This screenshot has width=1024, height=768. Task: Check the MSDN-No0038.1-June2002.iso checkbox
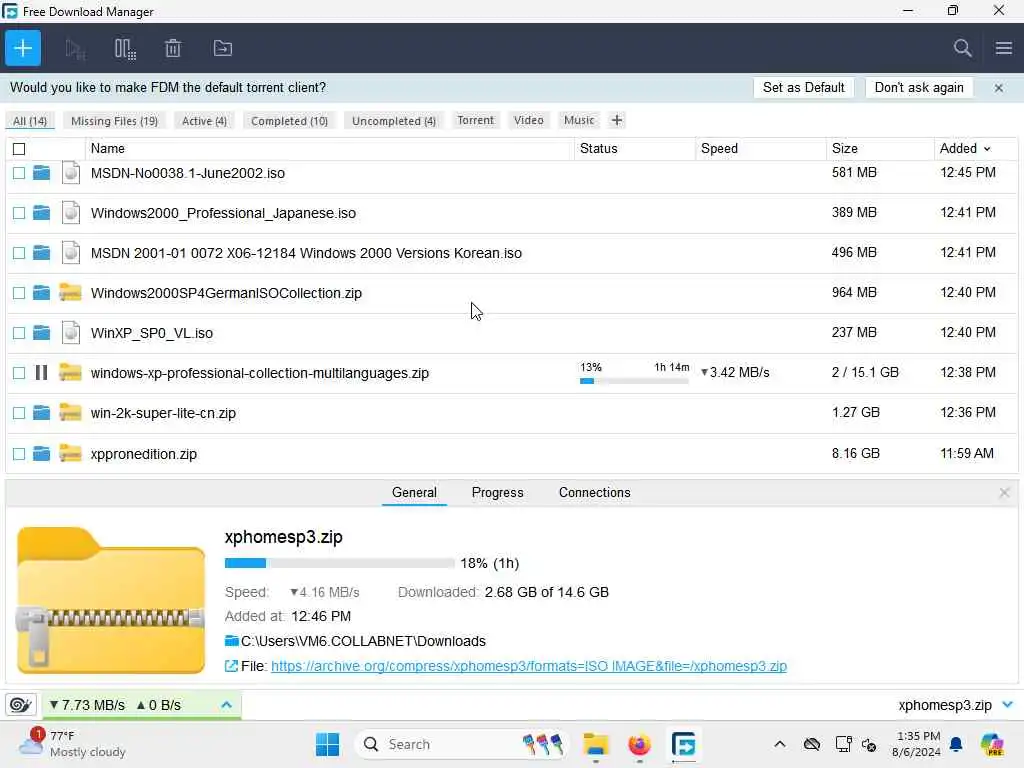19,173
